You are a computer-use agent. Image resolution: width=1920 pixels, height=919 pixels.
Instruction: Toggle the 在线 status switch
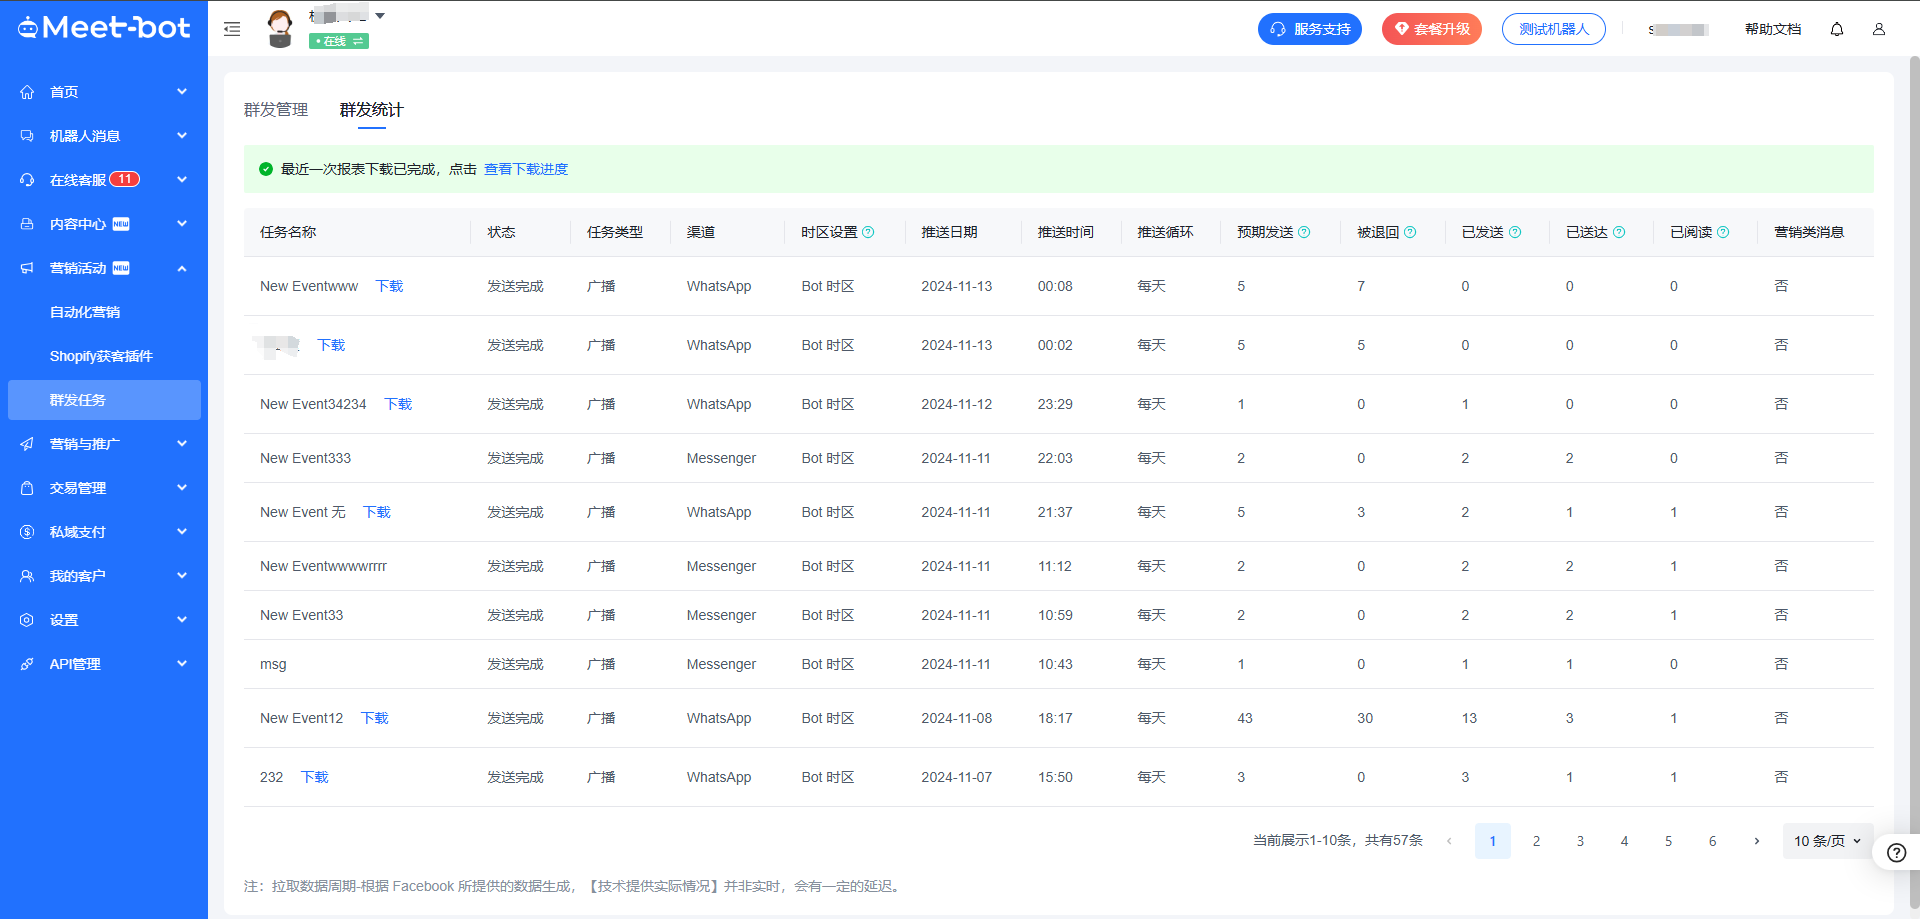pyautogui.click(x=339, y=41)
